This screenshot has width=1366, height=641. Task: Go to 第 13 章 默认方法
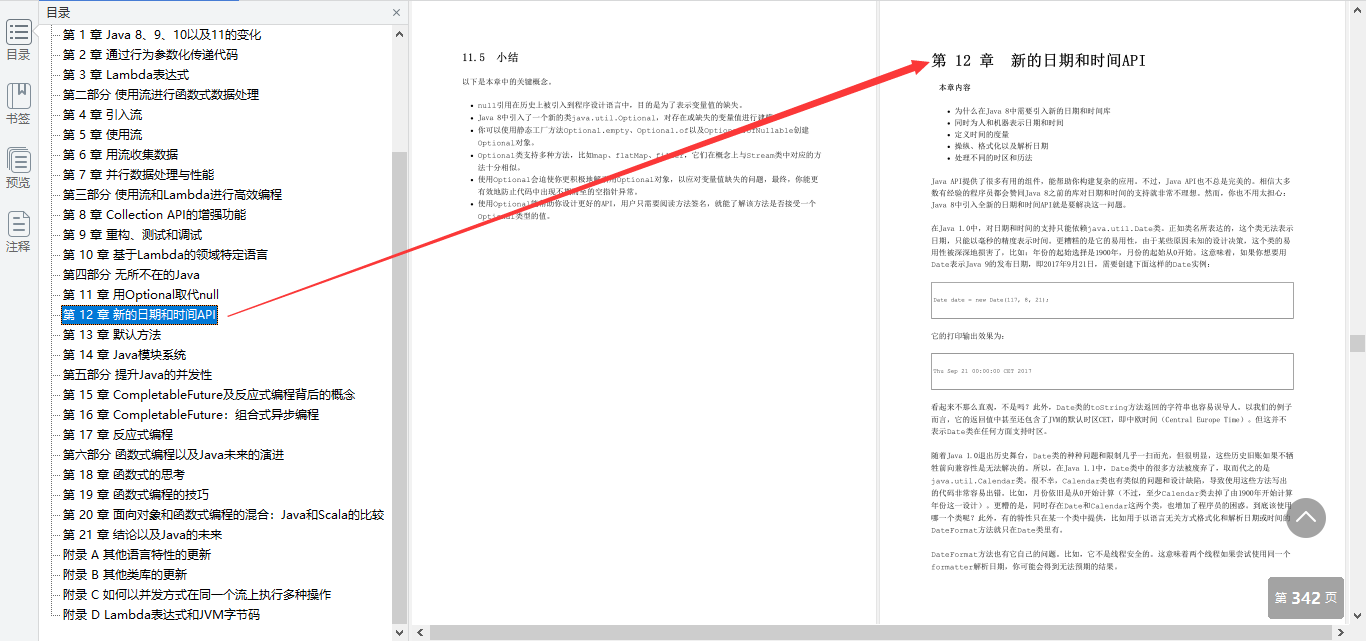[x=111, y=334]
